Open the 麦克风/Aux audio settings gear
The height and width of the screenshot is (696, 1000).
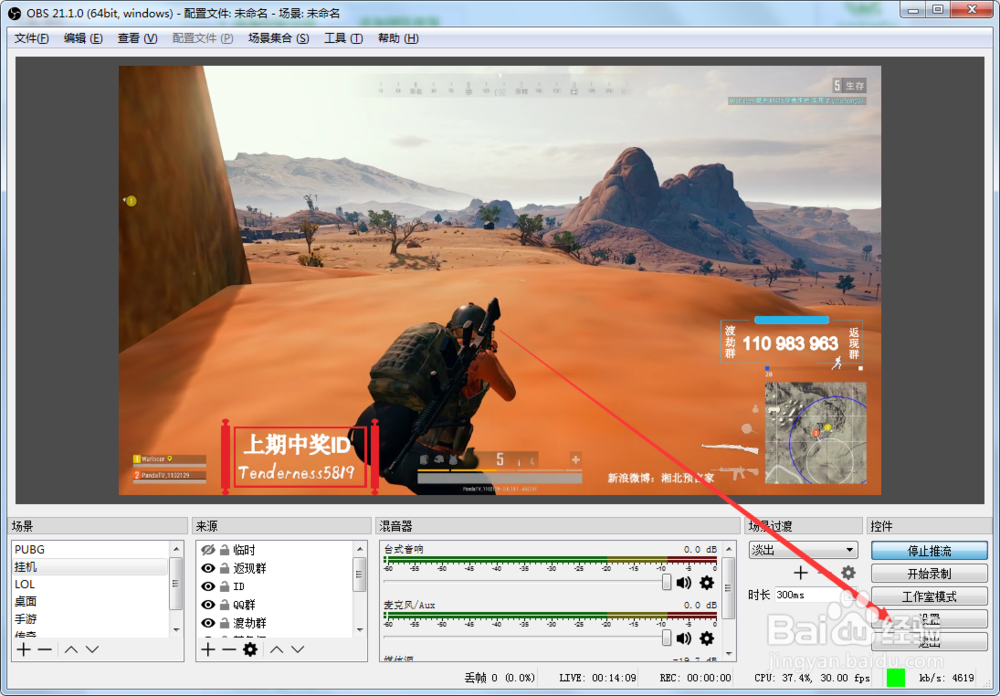(x=707, y=638)
